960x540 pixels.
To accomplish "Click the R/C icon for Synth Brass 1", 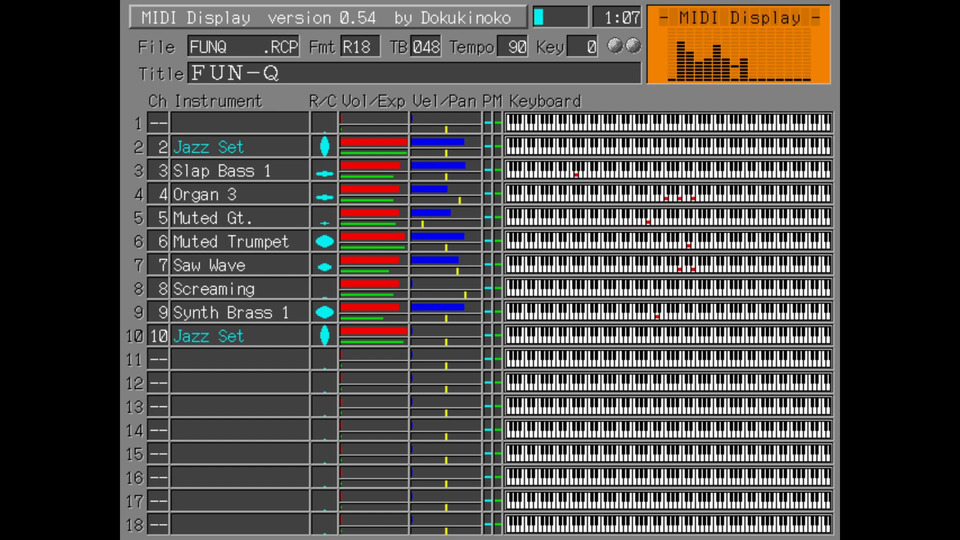I will pos(324,312).
